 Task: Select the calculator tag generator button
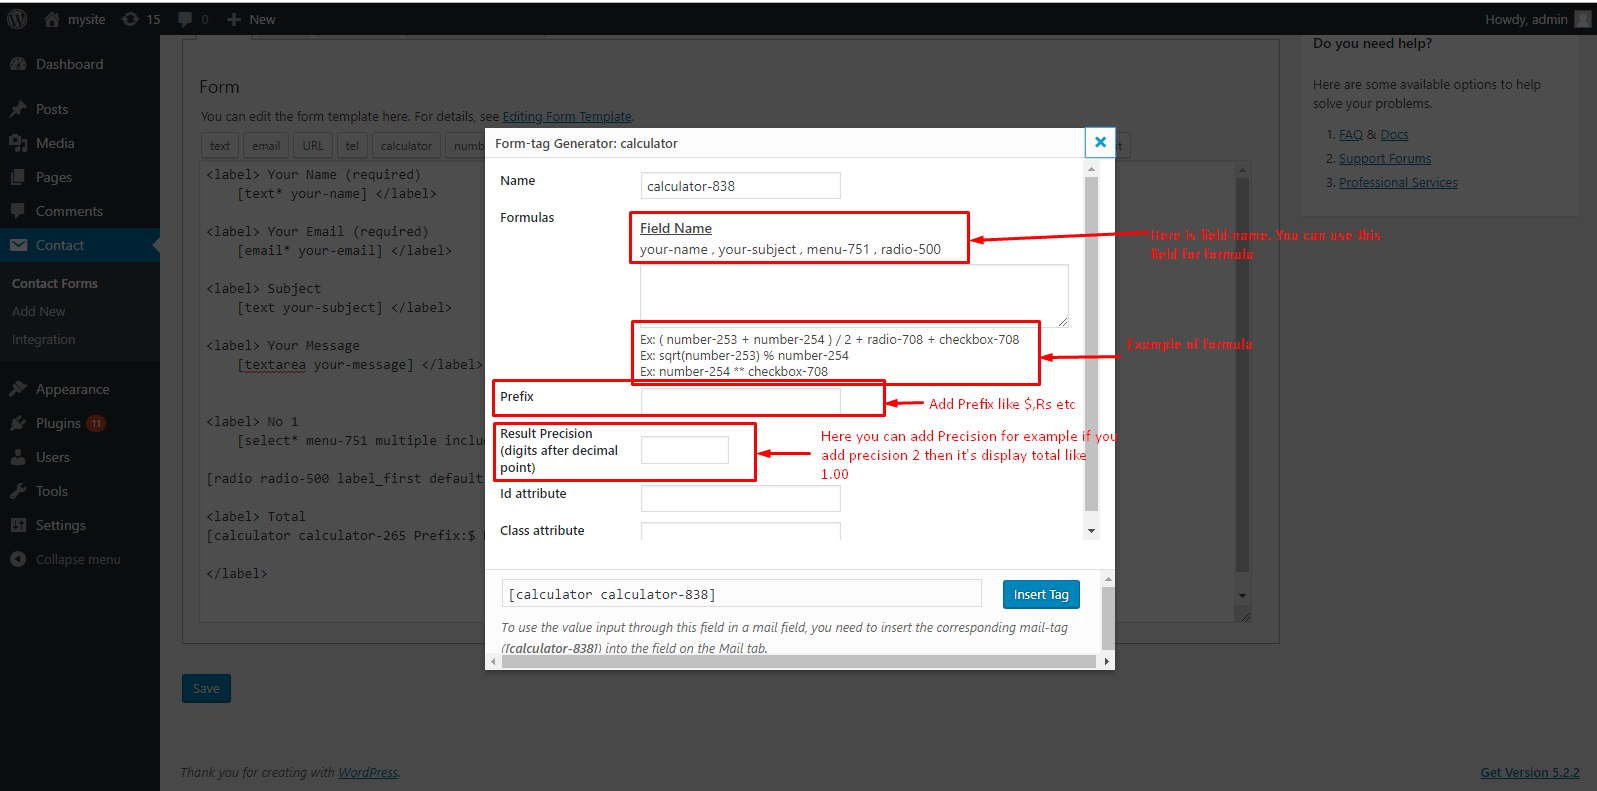click(406, 146)
